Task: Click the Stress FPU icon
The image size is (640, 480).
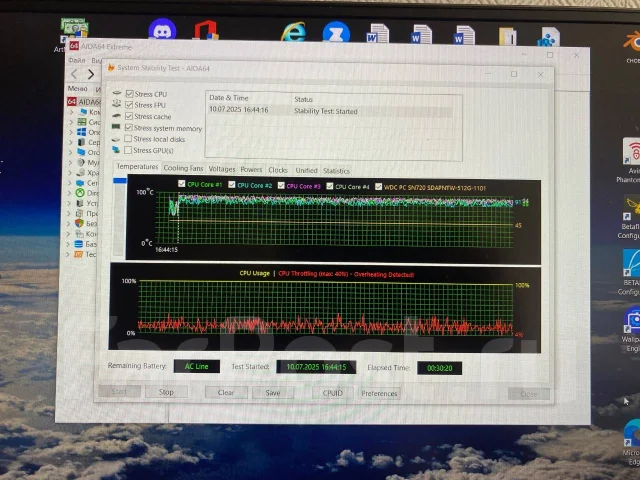Action: (117, 104)
